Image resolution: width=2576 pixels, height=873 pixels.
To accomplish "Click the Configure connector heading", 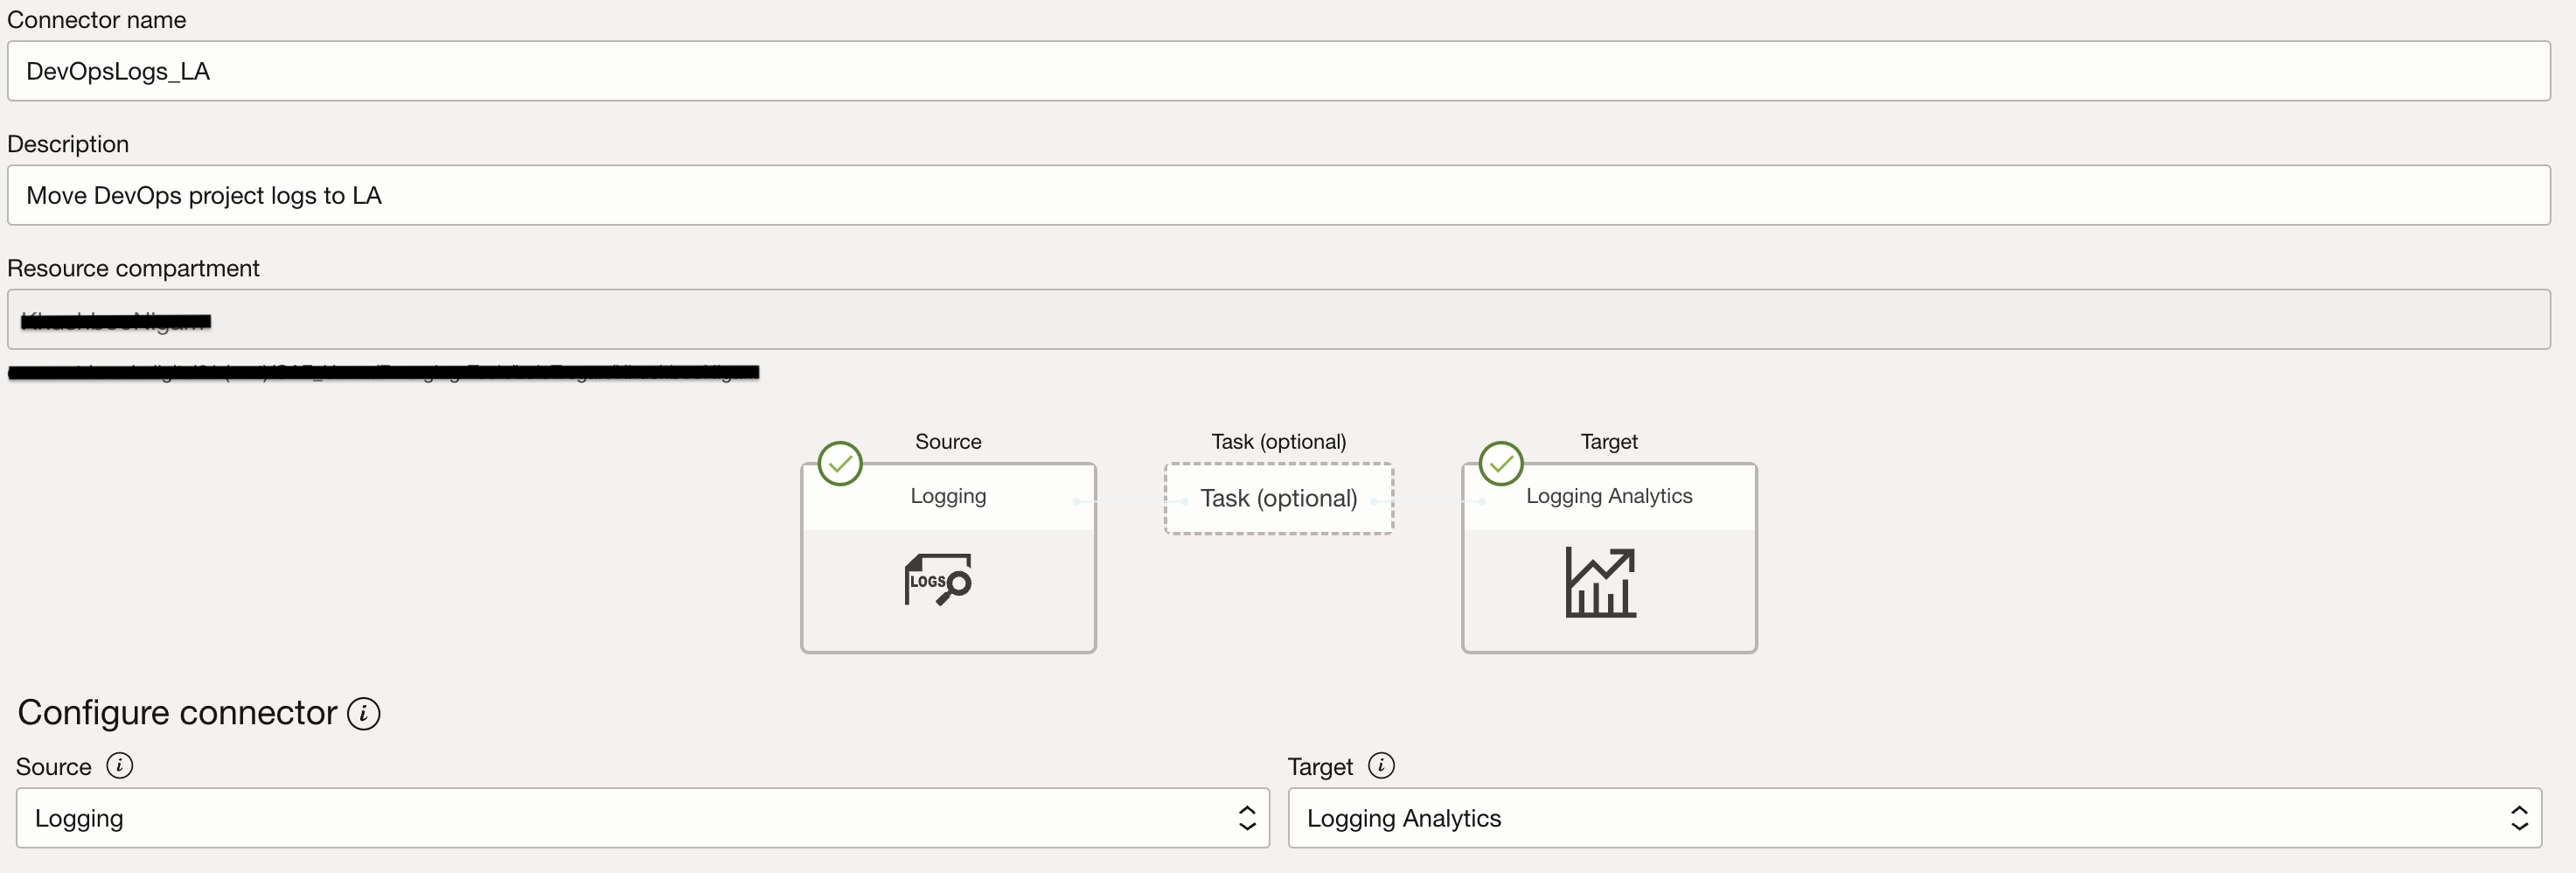I will pos(177,713).
